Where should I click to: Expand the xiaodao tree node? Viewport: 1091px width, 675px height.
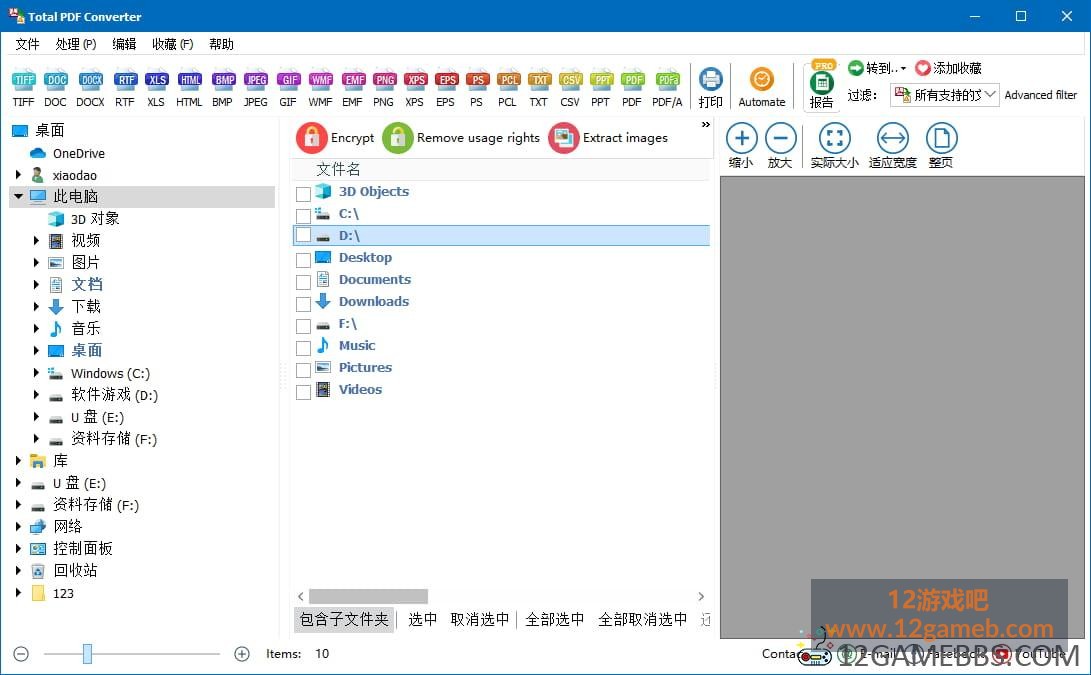(19, 175)
